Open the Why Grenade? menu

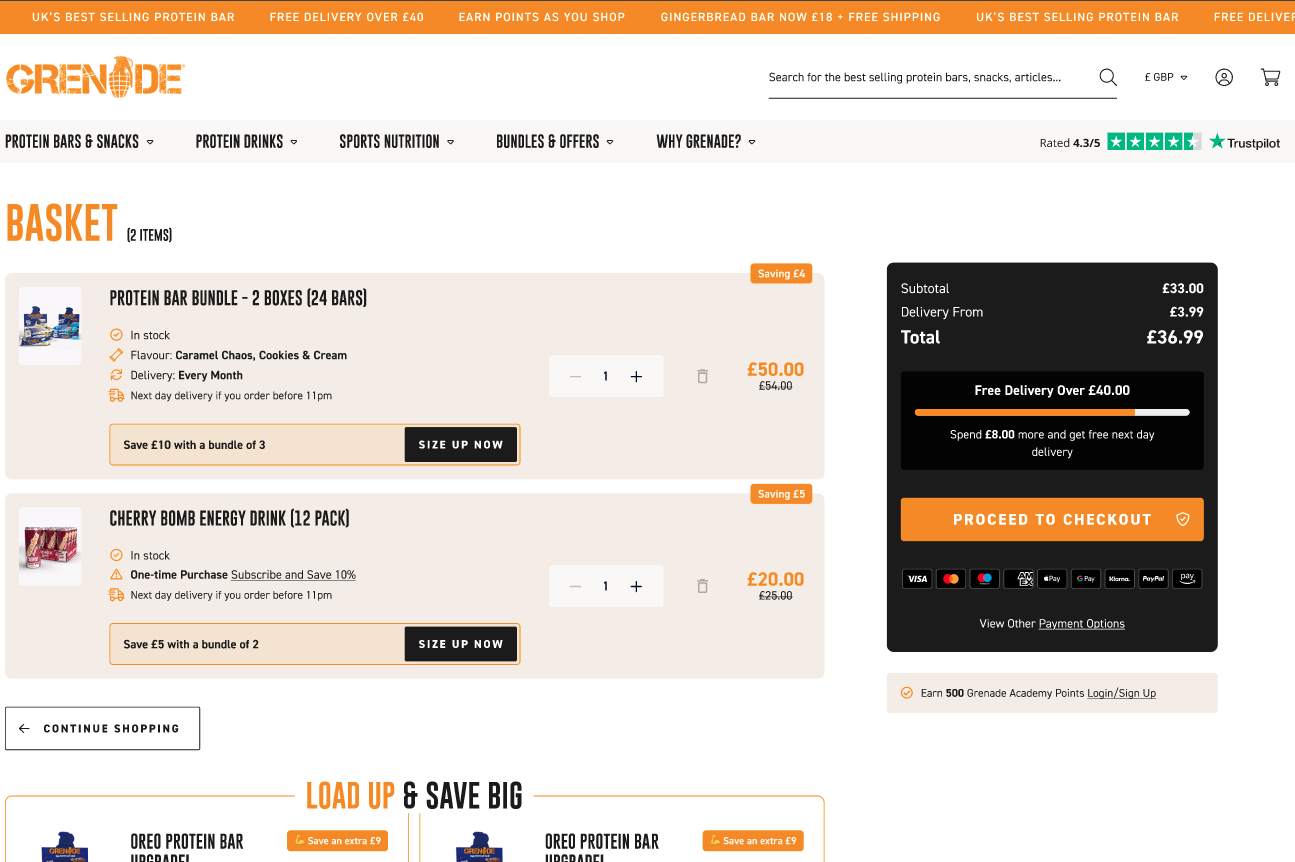[x=705, y=142]
